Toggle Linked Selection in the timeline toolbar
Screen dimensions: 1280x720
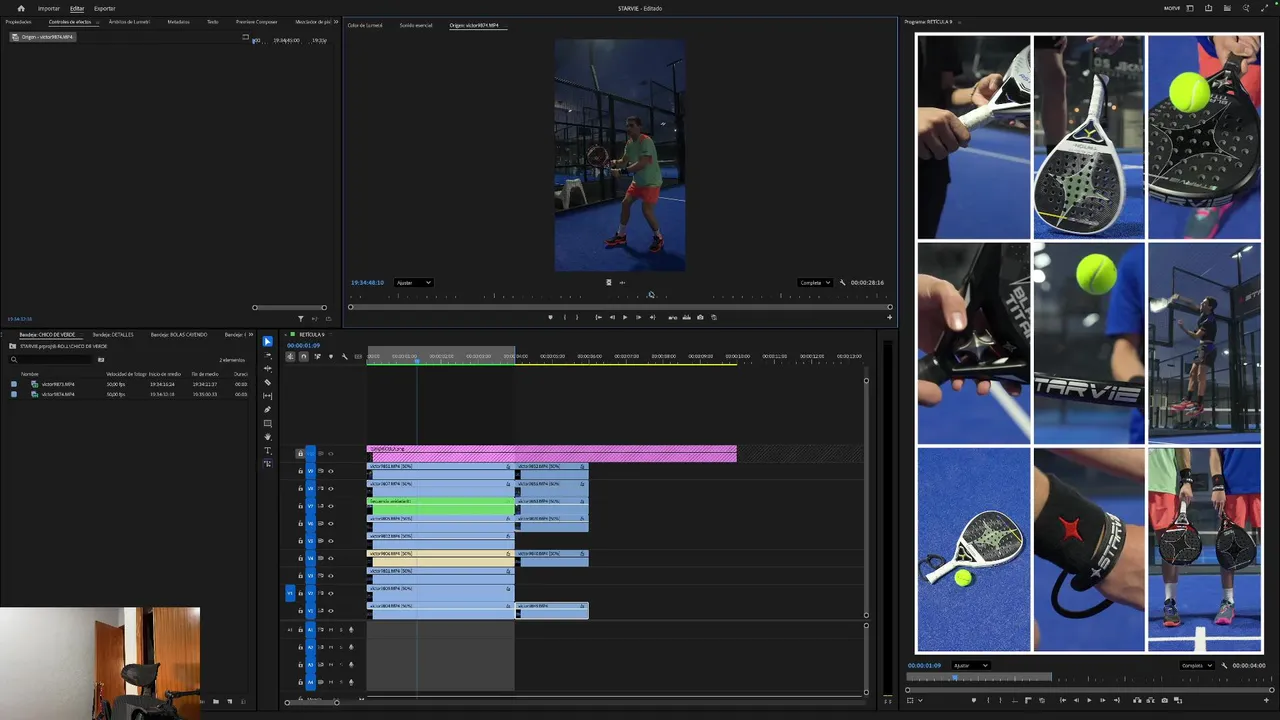317,357
